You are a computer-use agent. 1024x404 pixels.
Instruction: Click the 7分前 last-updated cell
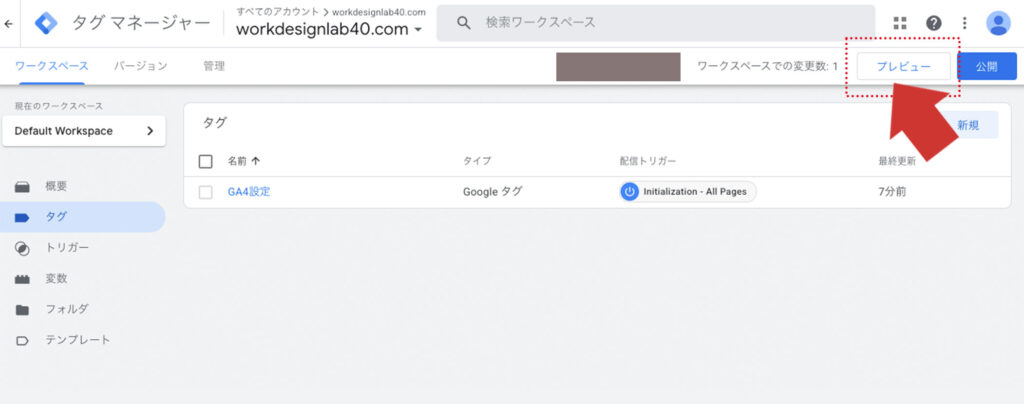click(x=892, y=193)
